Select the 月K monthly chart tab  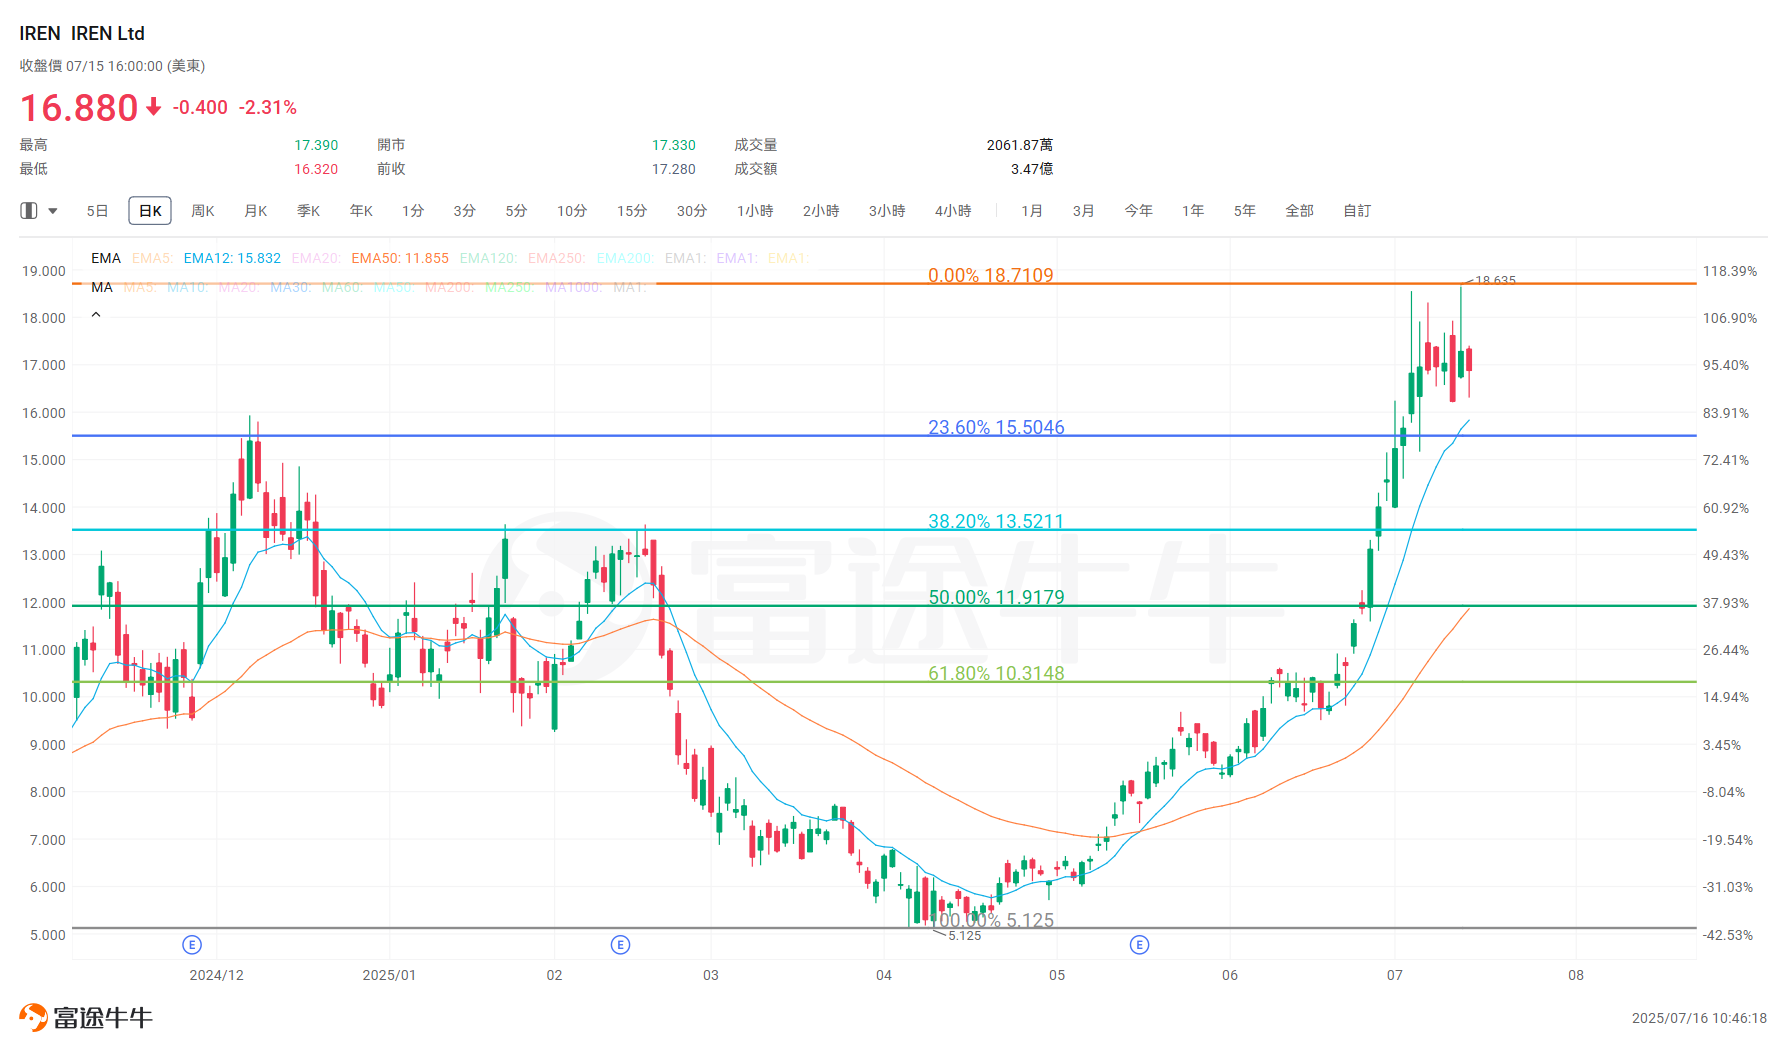coord(255,210)
